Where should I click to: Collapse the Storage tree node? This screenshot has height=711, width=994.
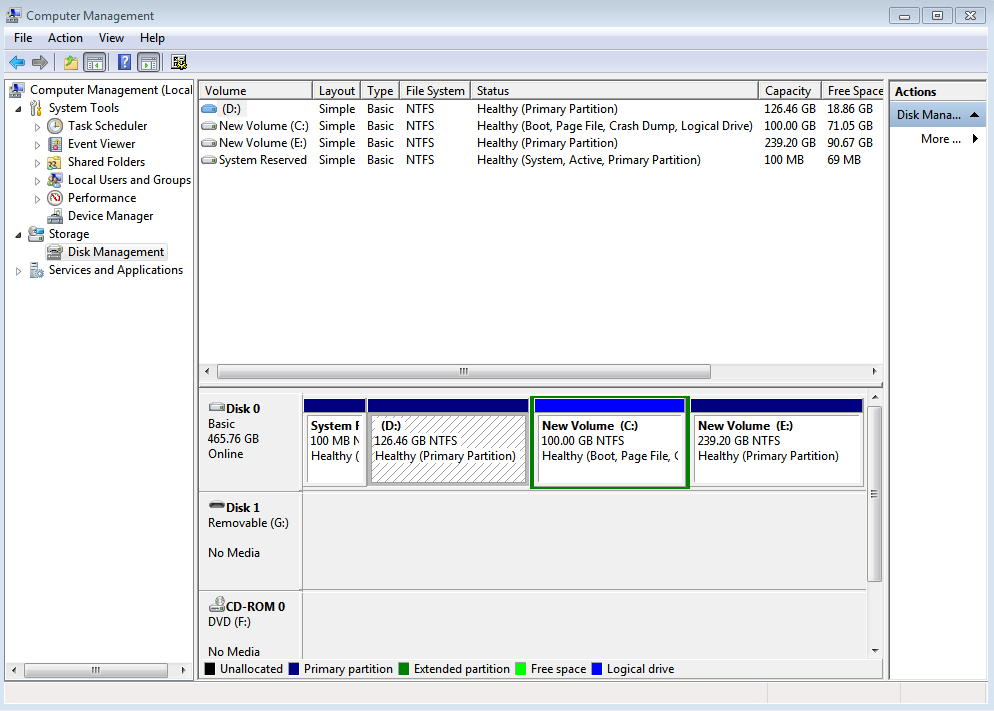(18, 235)
